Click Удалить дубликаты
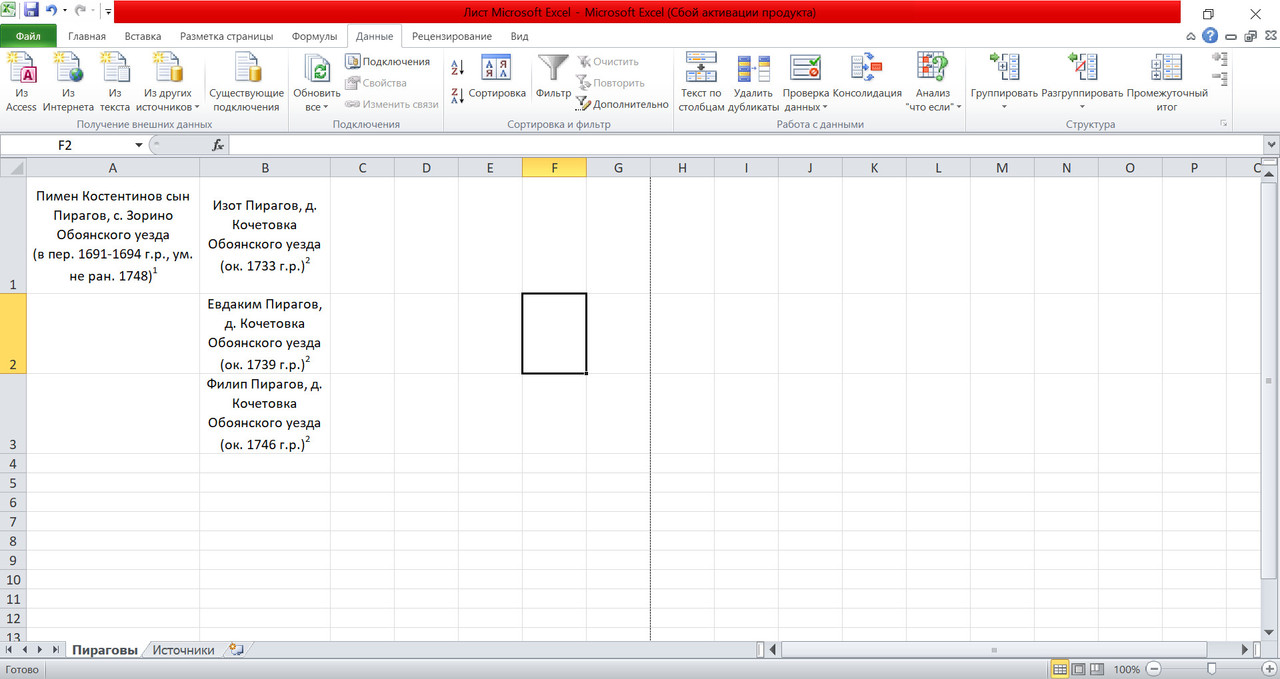This screenshot has height=679, width=1280. (x=753, y=83)
